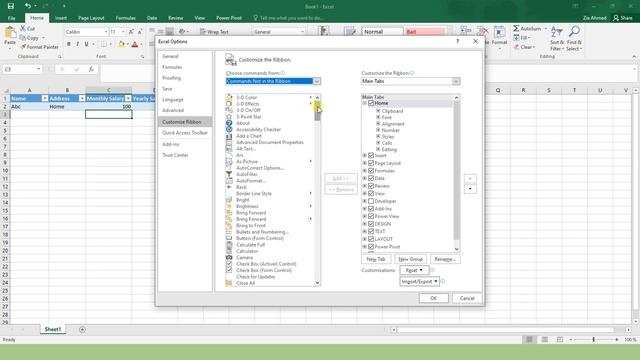Uncheck the Power Pivot checkbox
The image size is (640, 360).
[371, 247]
